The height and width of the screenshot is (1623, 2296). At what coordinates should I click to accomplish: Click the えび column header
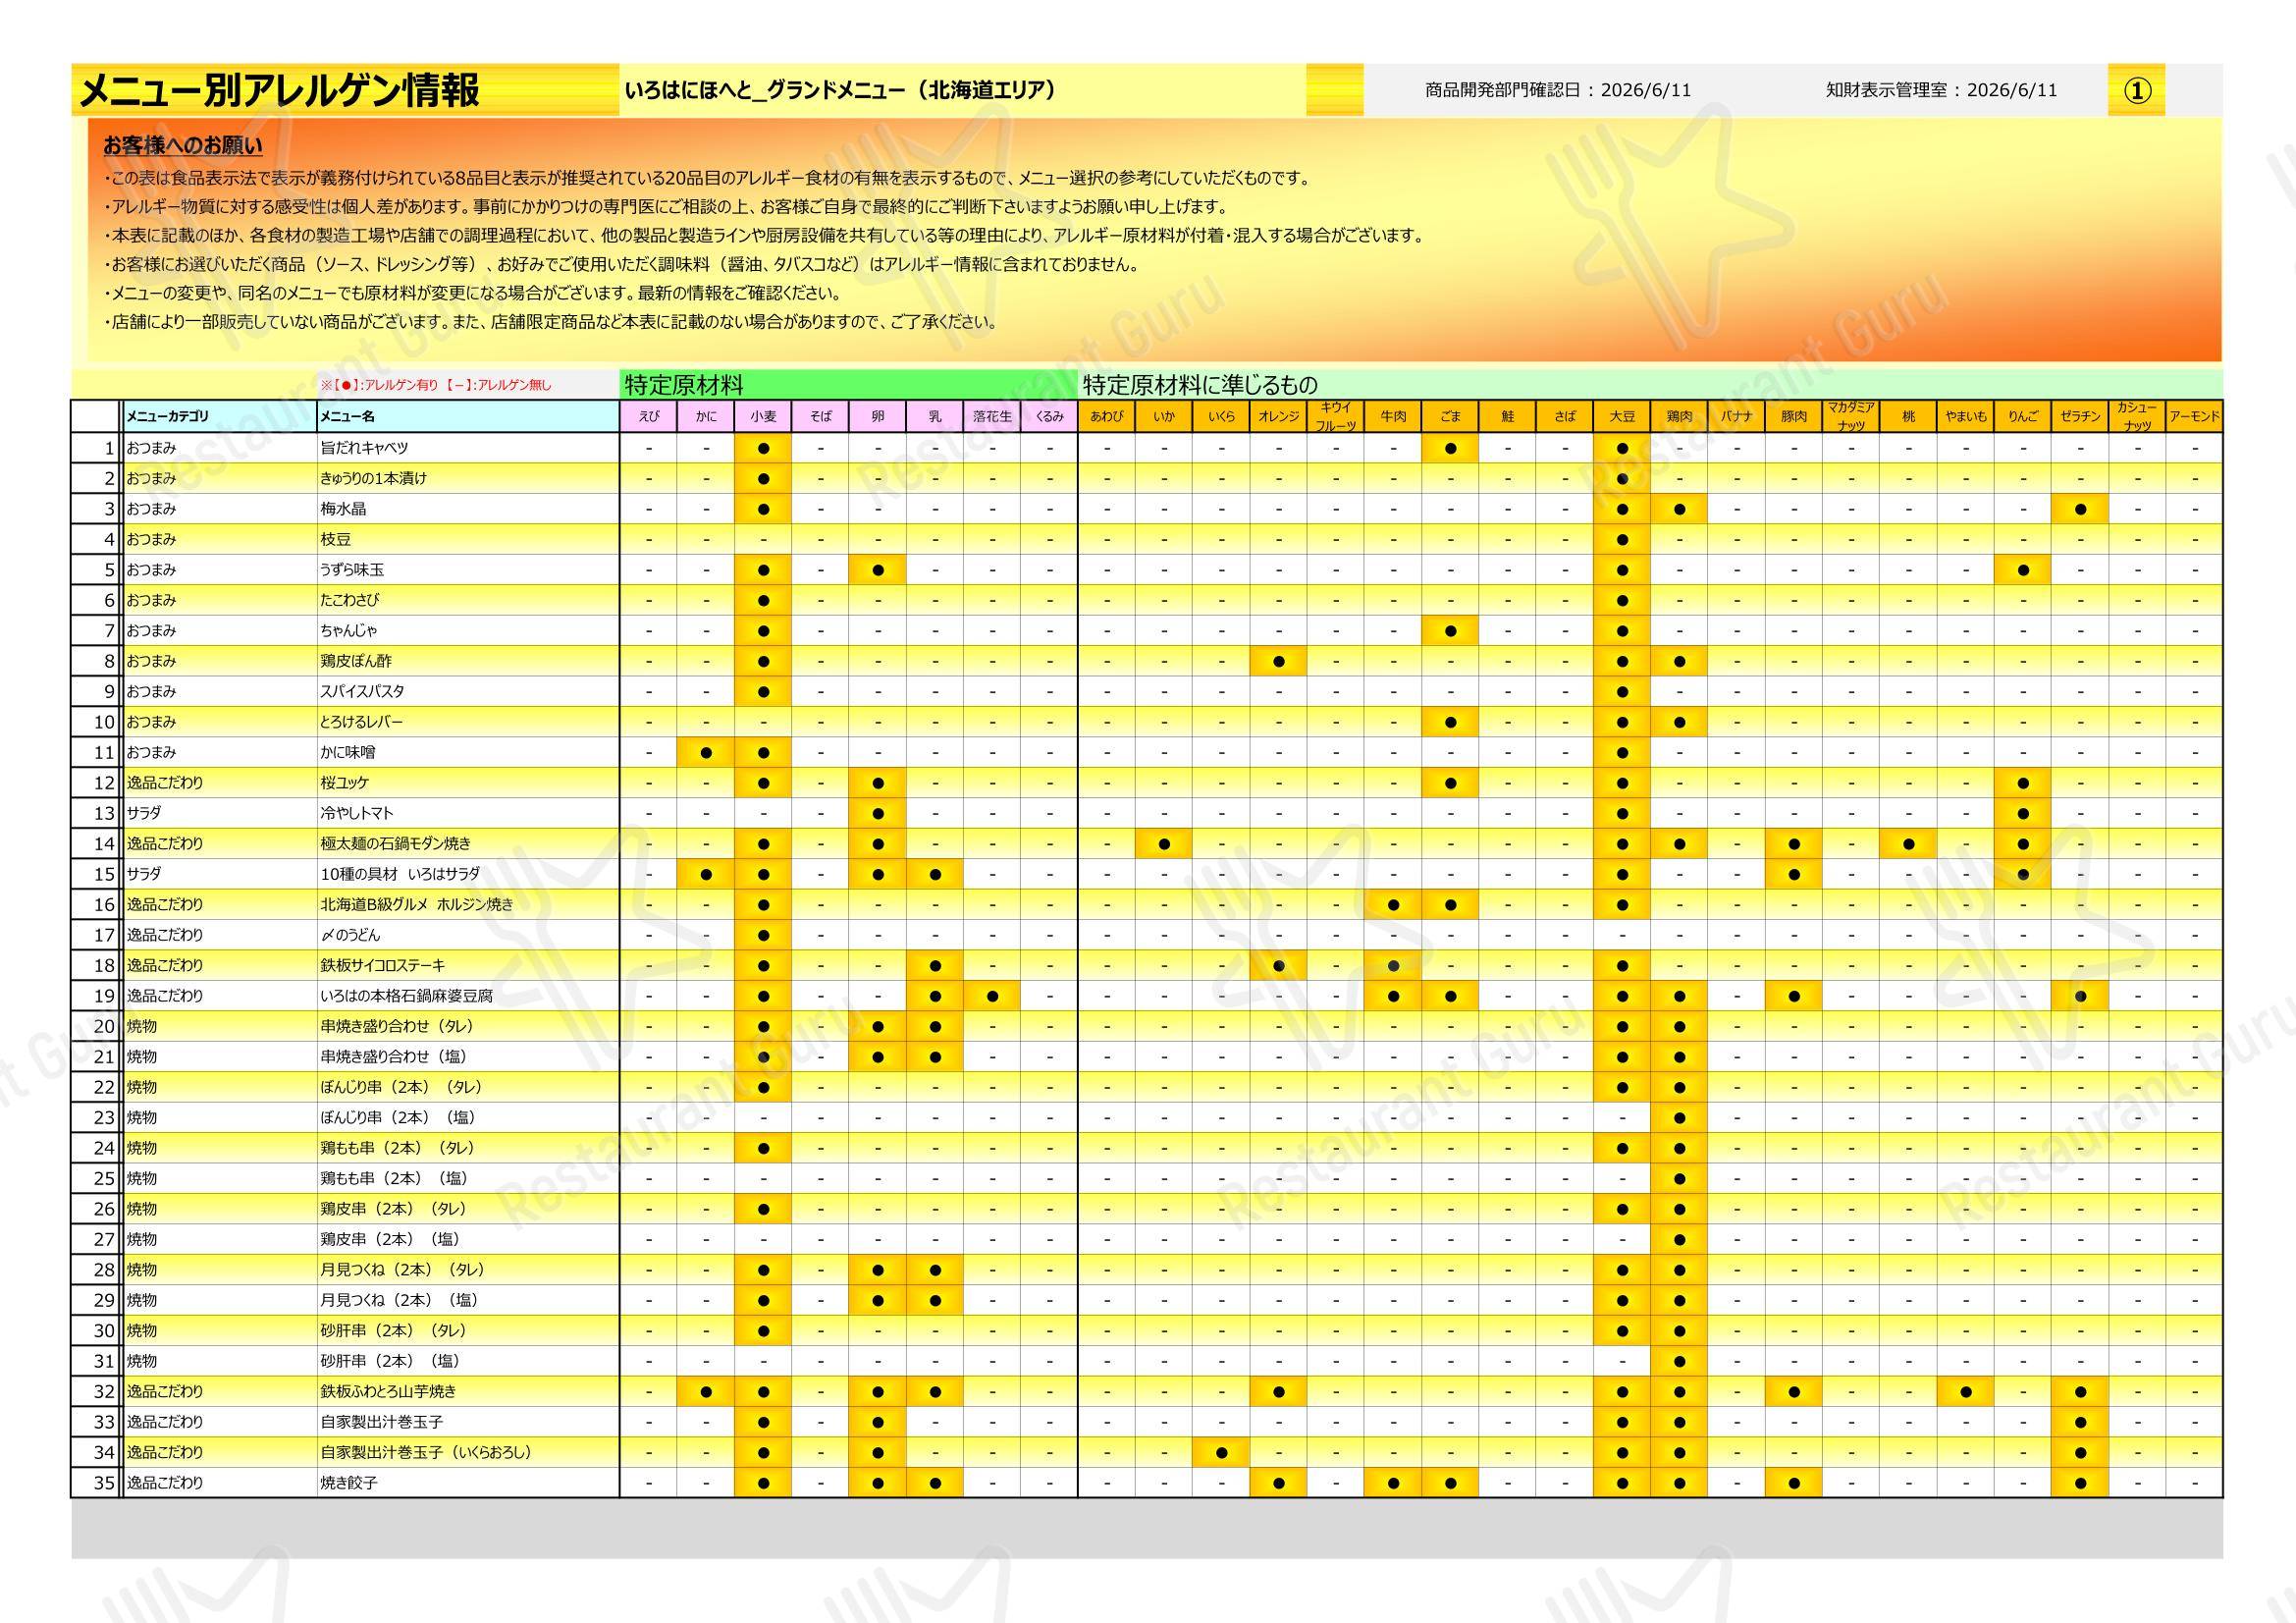648,417
